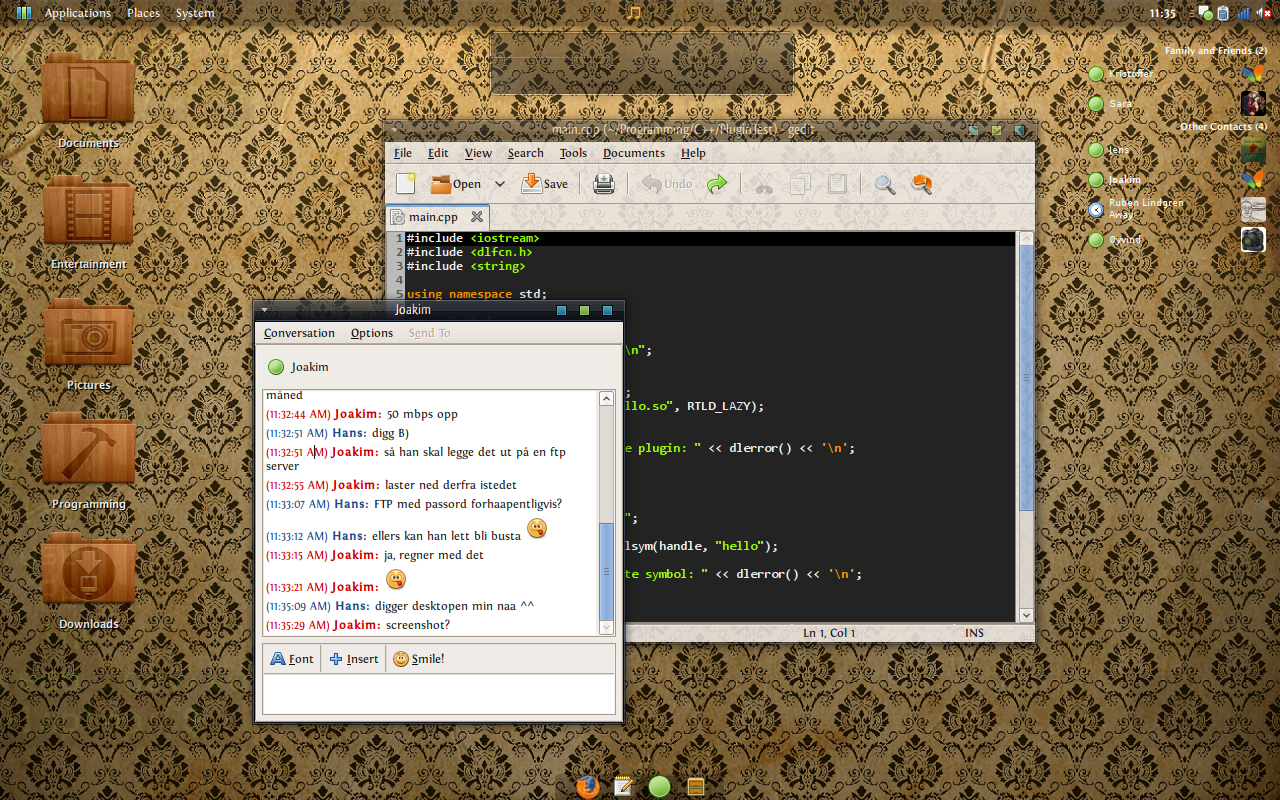Click the Save button in gedit
The height and width of the screenshot is (800, 1280).
(x=545, y=184)
